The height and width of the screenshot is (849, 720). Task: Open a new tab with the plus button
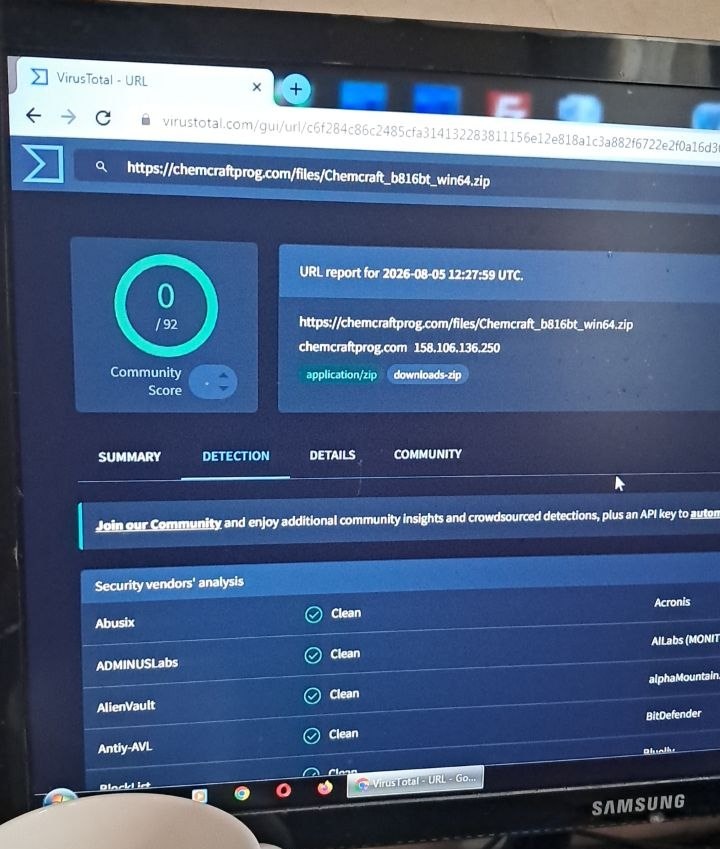click(x=296, y=89)
